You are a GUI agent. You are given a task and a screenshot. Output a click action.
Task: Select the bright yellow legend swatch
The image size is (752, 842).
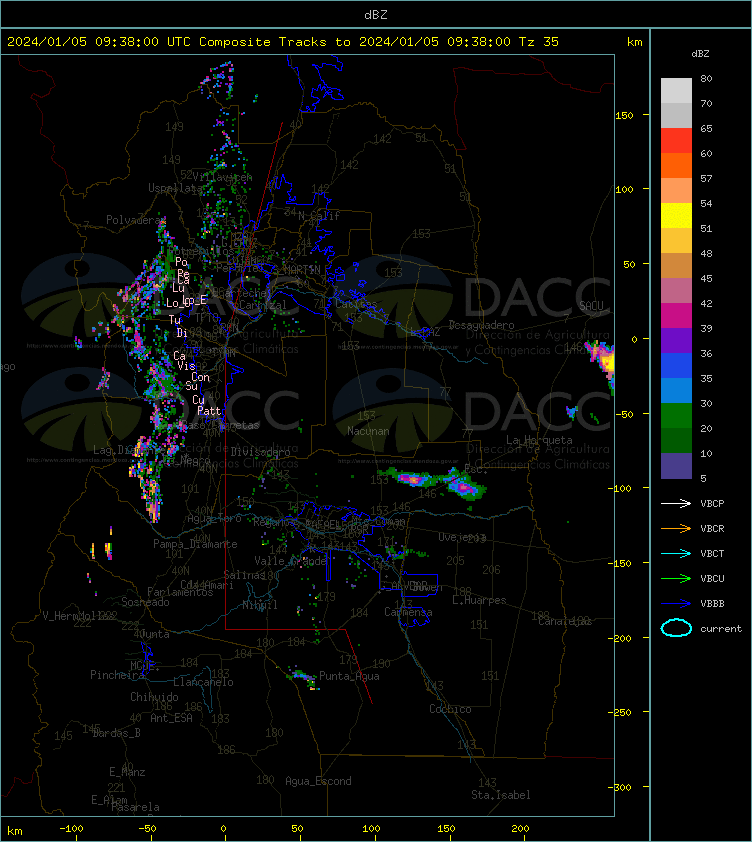676,215
